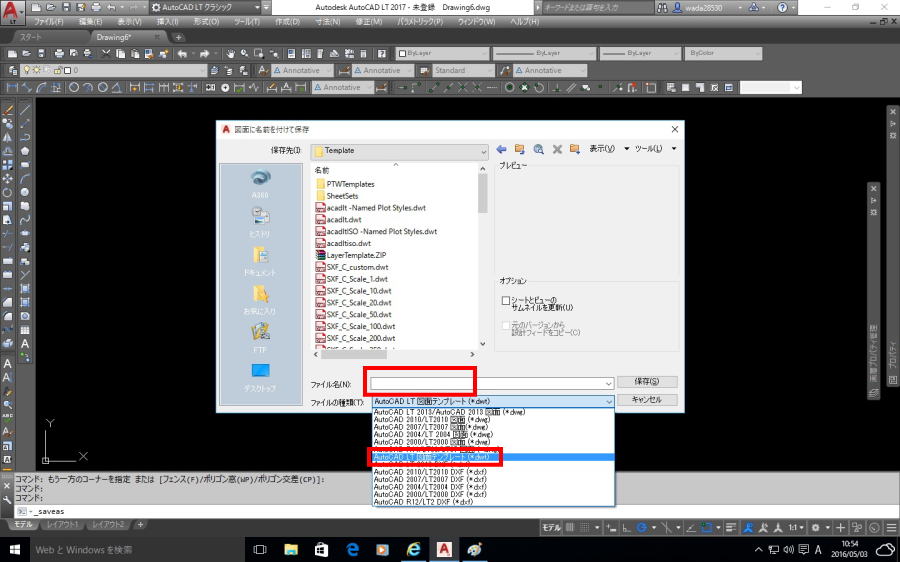
Task: Open the デスクトップ location in places sidebar
Action: 260,377
